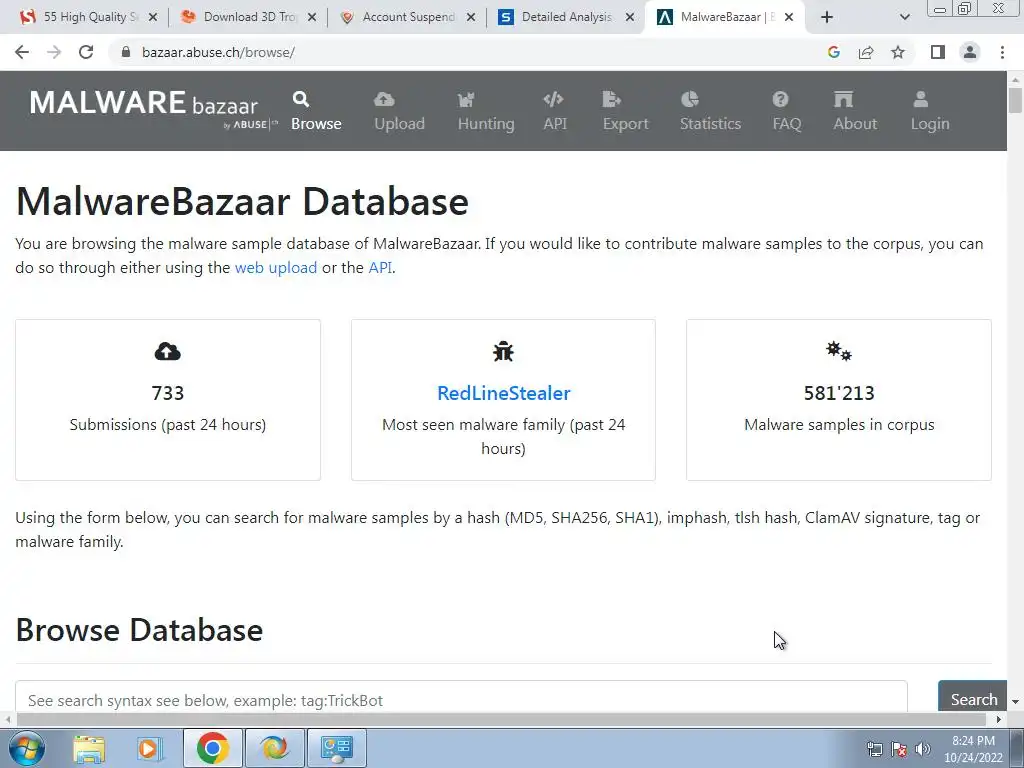
Task: Open the About nav item
Action: 855,112
